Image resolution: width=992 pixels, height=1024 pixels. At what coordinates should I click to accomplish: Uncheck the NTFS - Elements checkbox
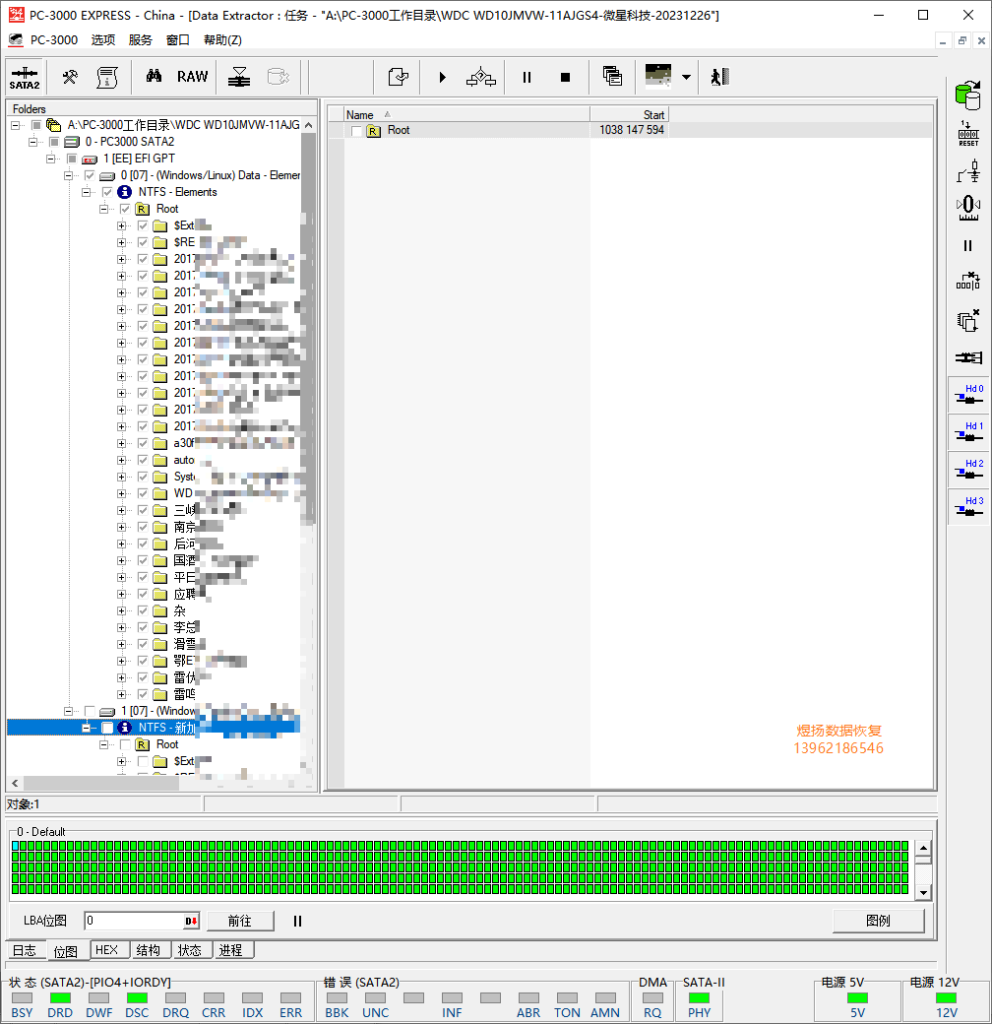[107, 192]
